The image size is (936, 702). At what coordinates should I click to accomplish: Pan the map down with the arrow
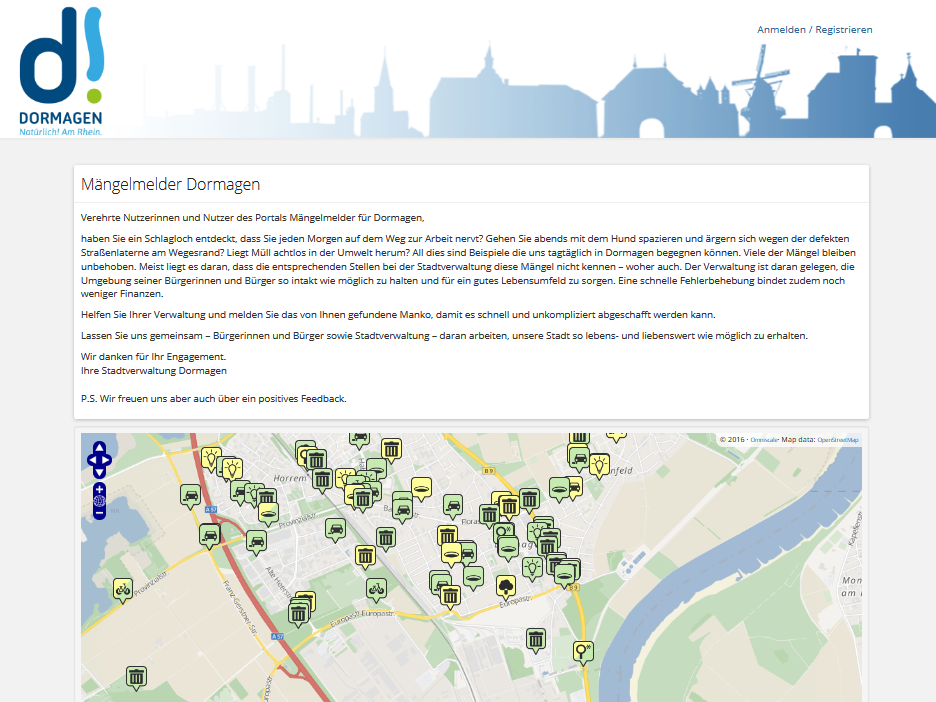click(99, 473)
